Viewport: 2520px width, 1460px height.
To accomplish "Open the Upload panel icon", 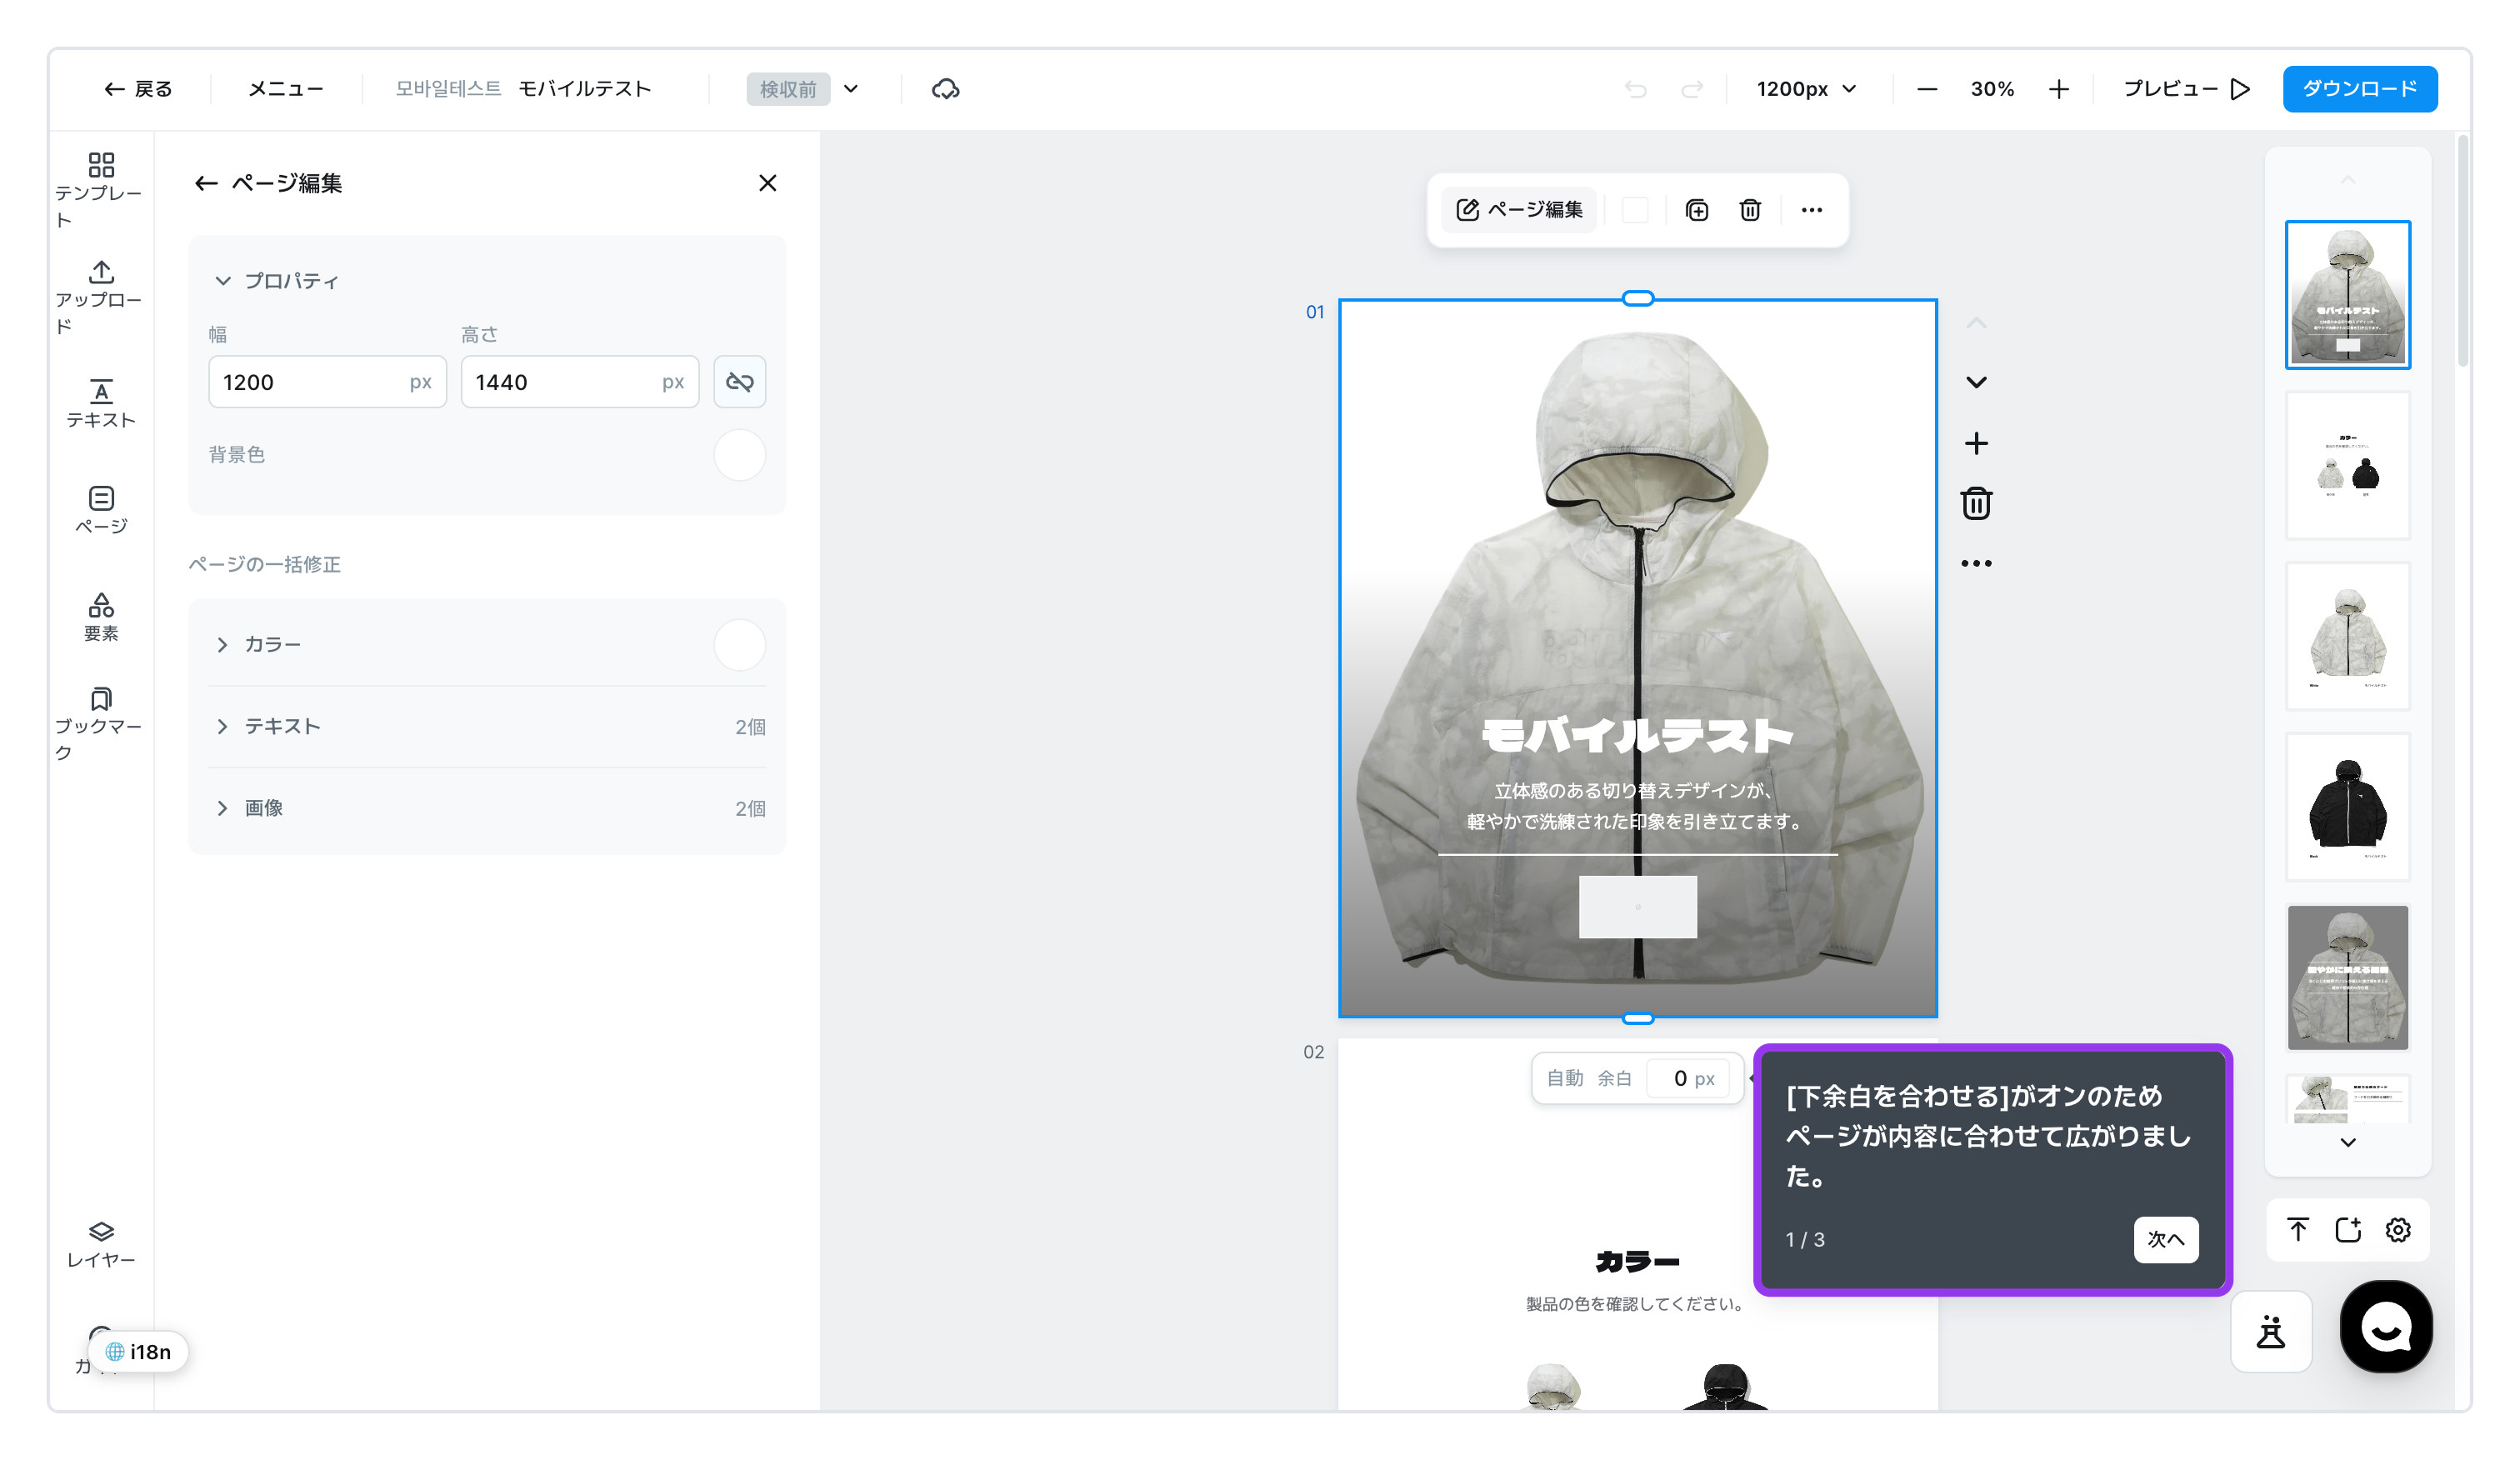I will [x=100, y=297].
